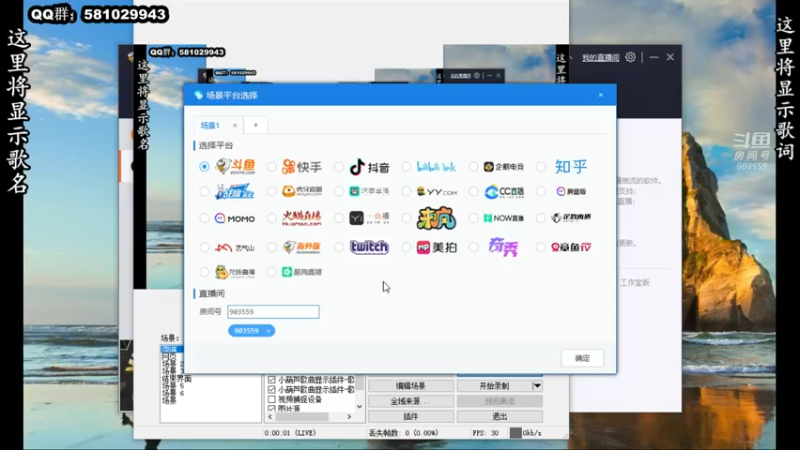800x450 pixels.
Task: Select the Douyu (斗鱼) platform radio button
Action: tap(204, 166)
